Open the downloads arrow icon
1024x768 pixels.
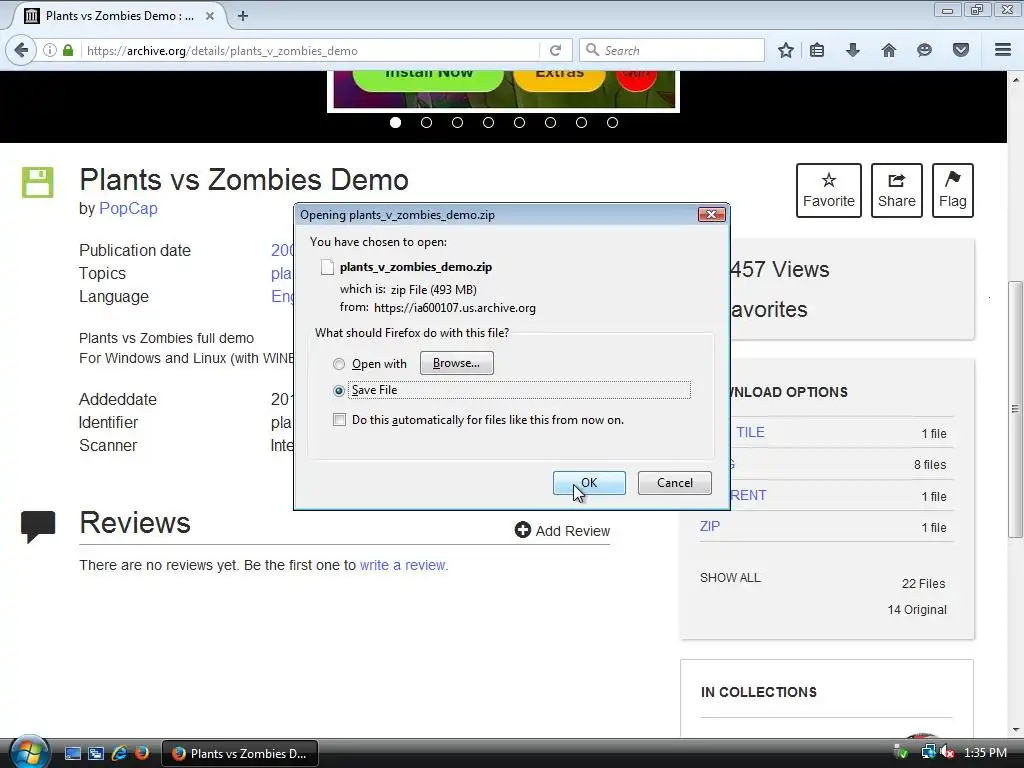click(x=853, y=50)
